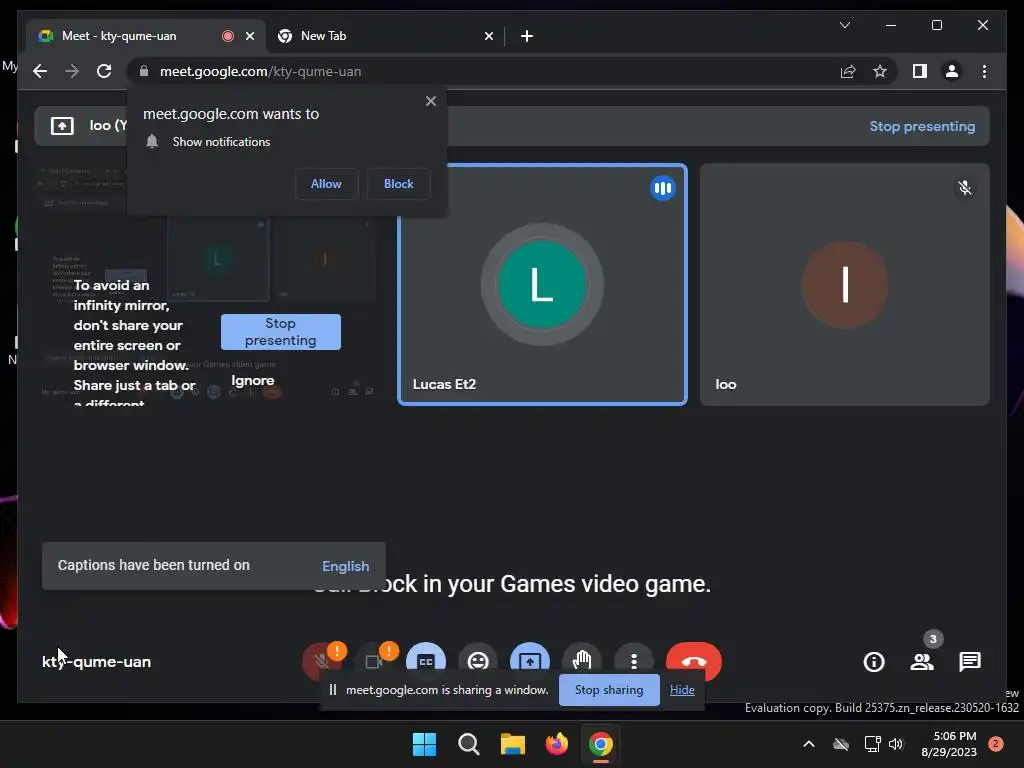This screenshot has width=1024, height=768.
Task: Click the pause icon in sharing bar
Action: pyautogui.click(x=333, y=690)
